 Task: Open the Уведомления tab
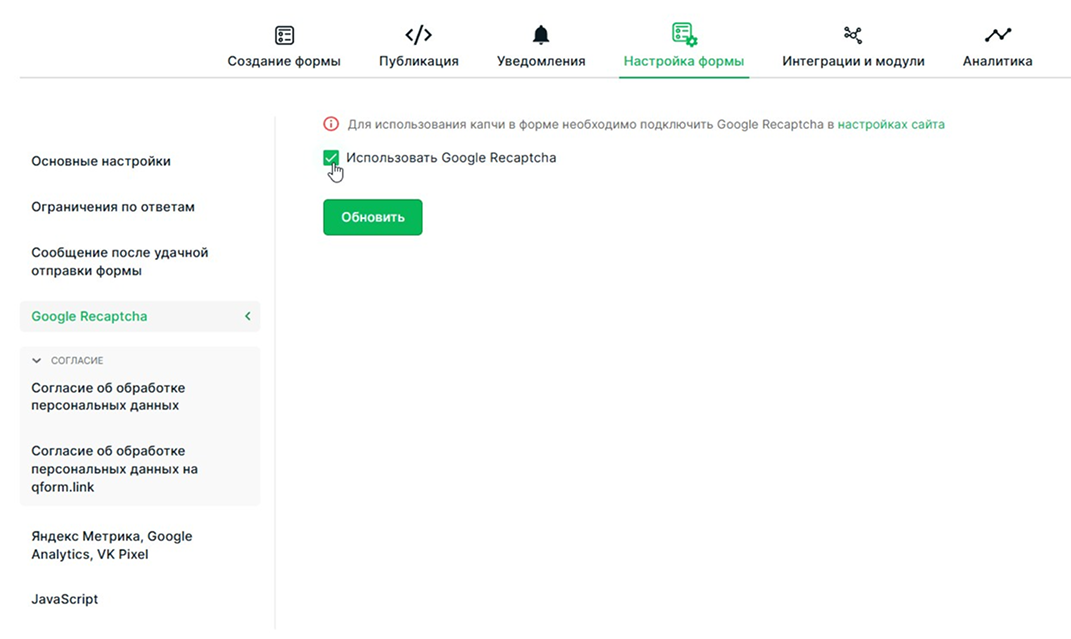(541, 61)
